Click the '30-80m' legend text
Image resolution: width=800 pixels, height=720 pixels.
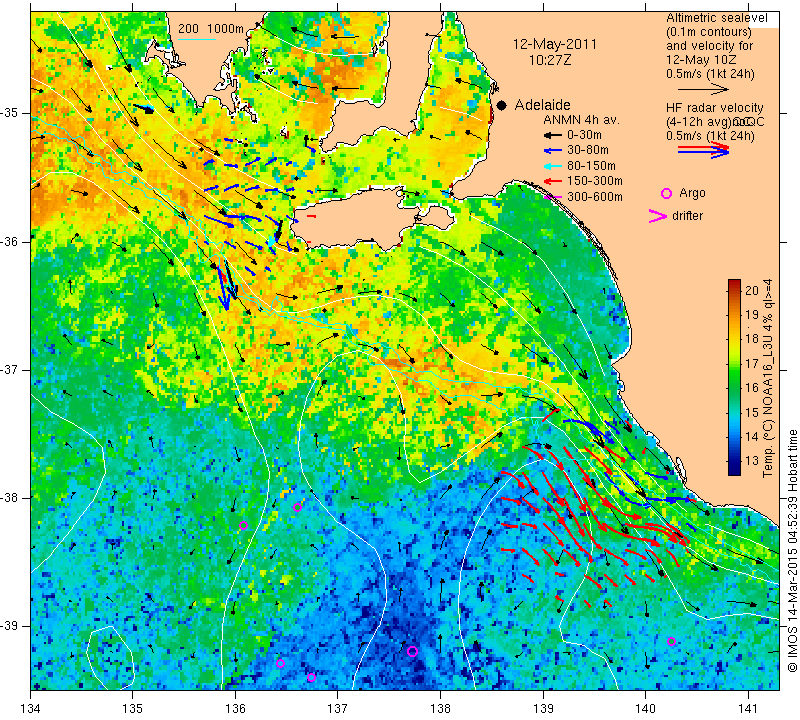[x=588, y=150]
